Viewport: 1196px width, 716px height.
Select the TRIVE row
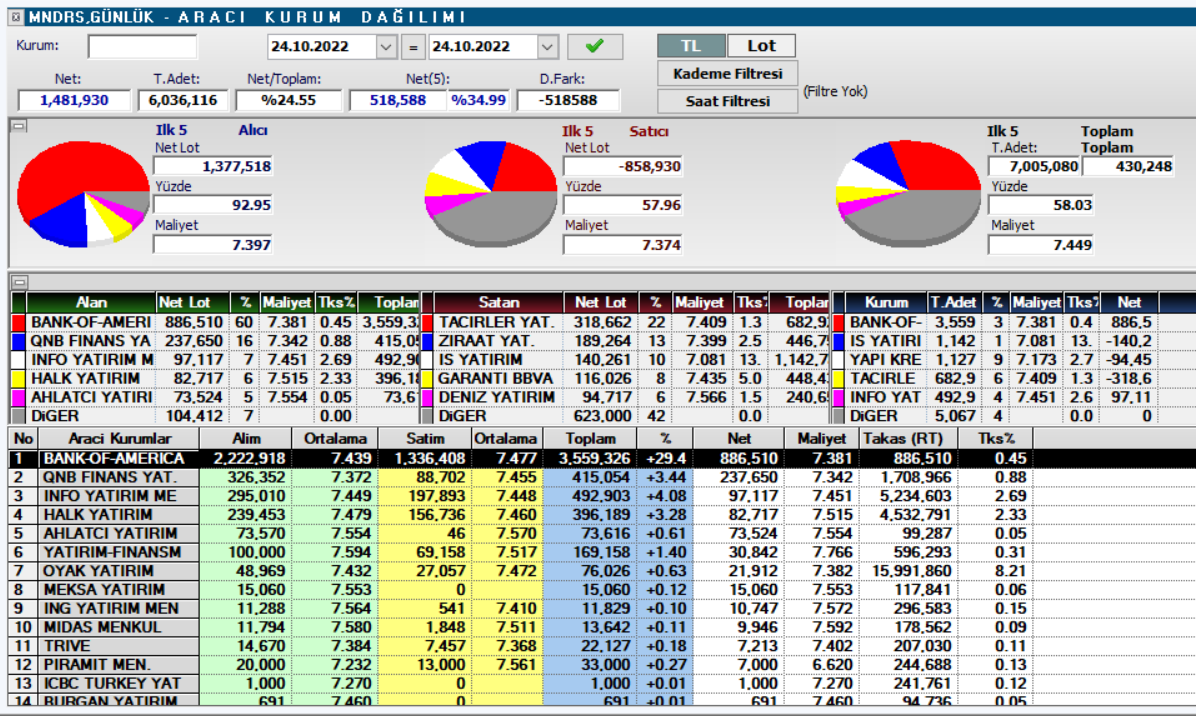pos(602,645)
